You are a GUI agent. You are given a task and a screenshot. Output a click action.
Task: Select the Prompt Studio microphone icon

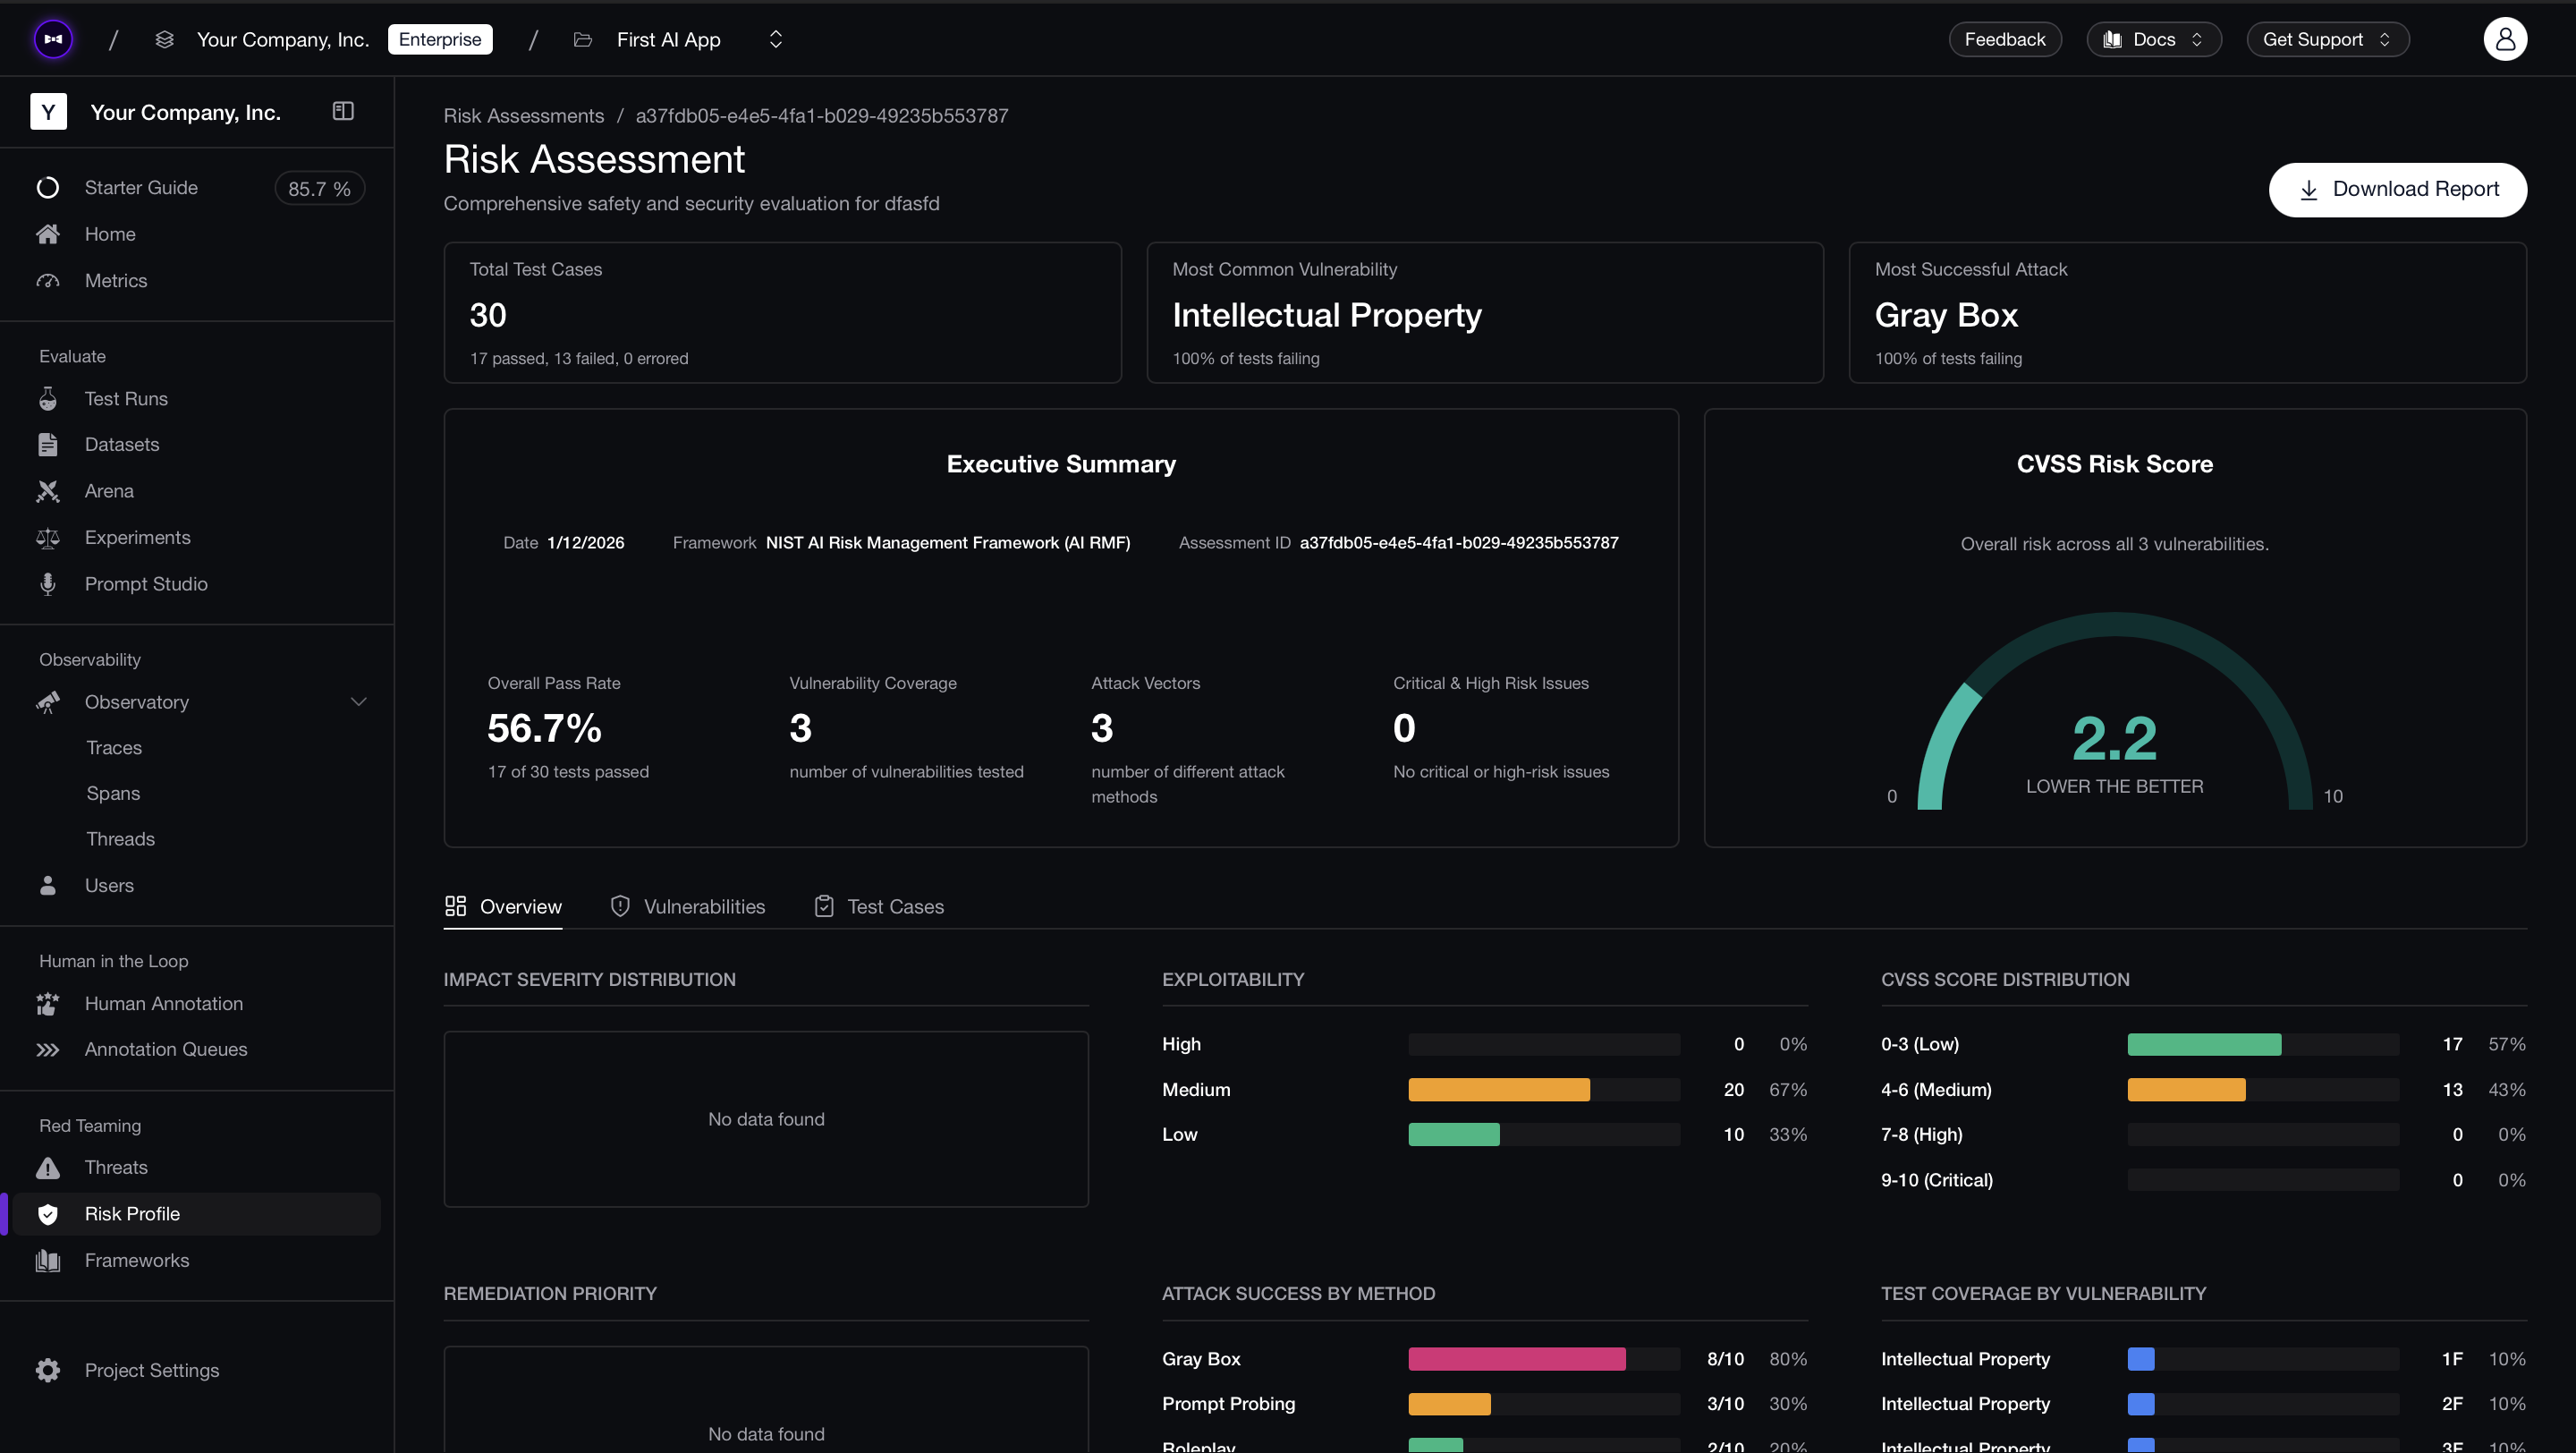[x=47, y=584]
